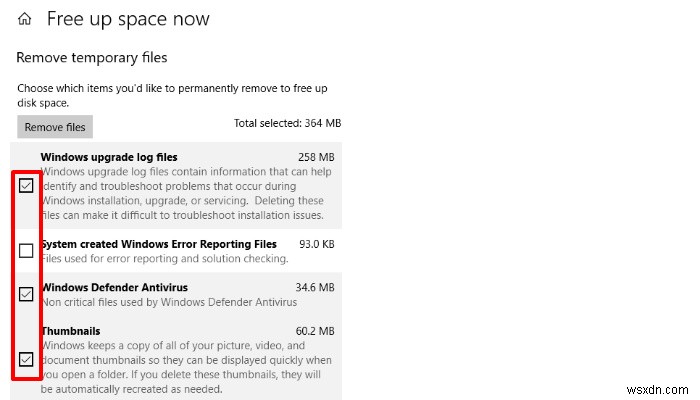Uncheck the Thumbnails checkbox
The width and height of the screenshot is (700, 400).
click(x=26, y=359)
